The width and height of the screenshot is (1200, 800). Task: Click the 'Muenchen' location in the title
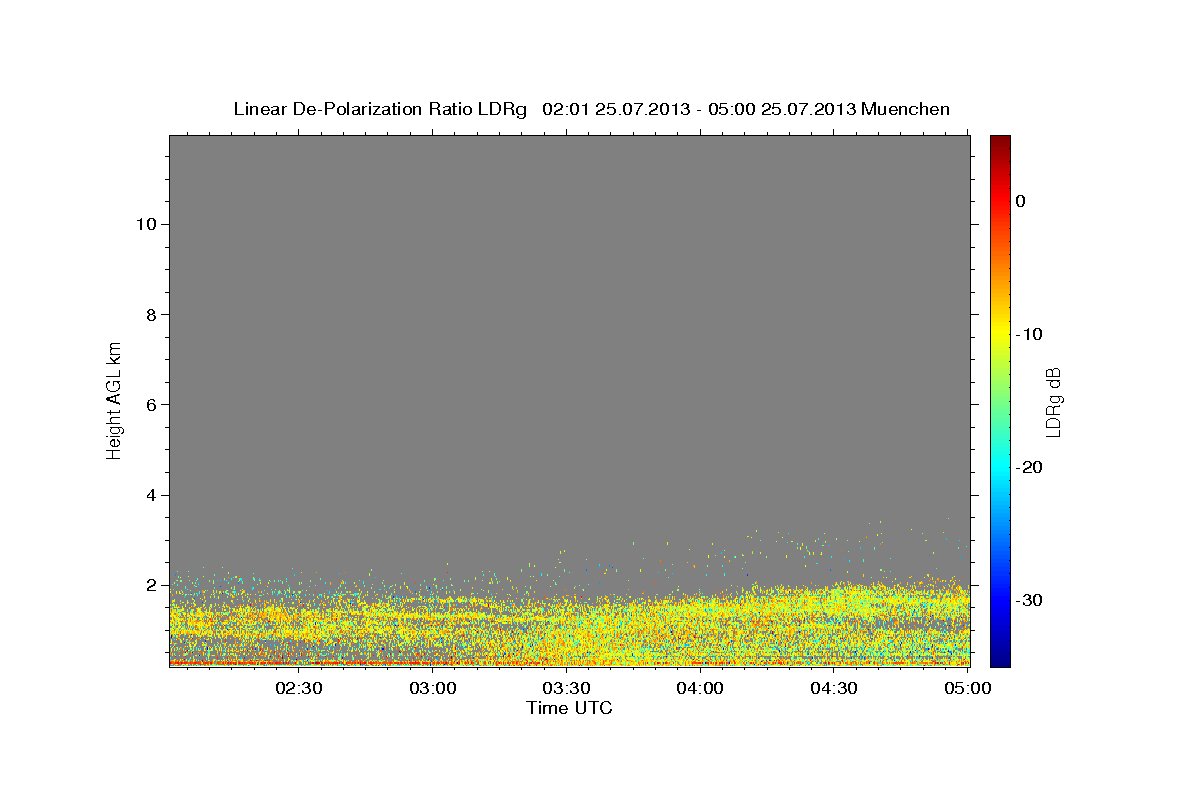(x=906, y=109)
